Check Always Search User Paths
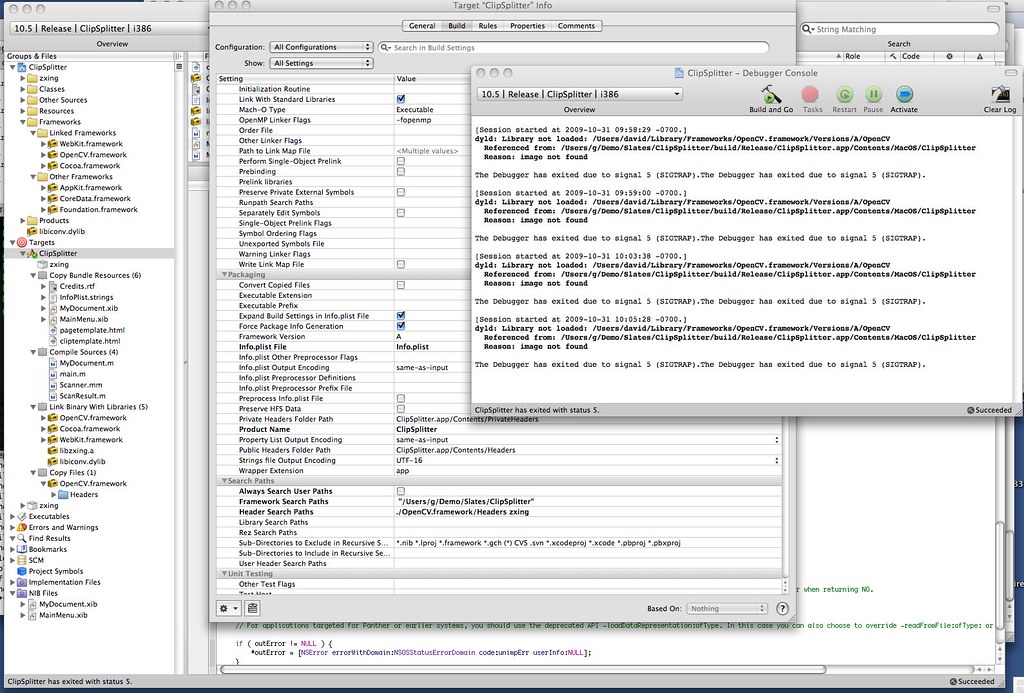 [401, 491]
